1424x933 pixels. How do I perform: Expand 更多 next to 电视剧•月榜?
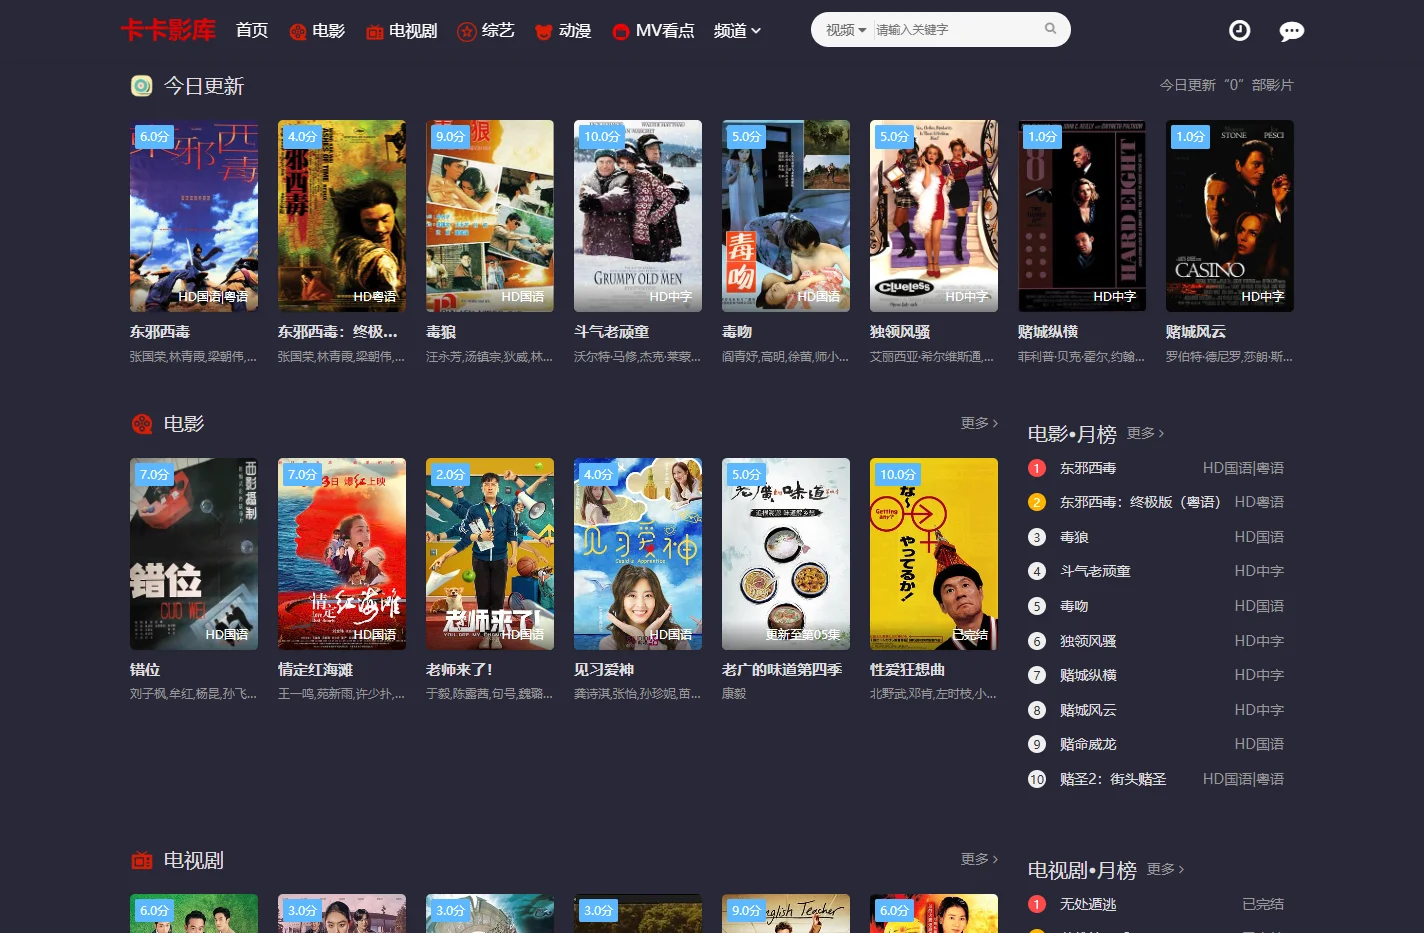[x=1166, y=869]
